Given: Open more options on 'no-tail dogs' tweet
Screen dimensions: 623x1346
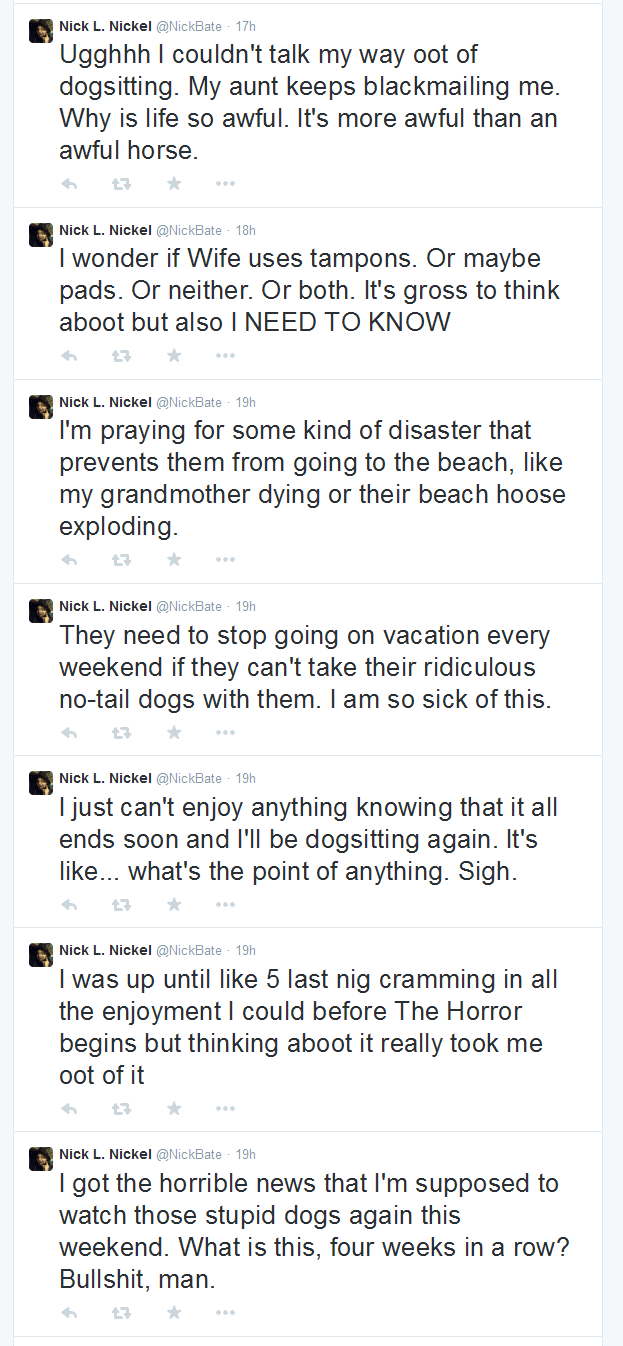Looking at the screenshot, I should click(225, 732).
